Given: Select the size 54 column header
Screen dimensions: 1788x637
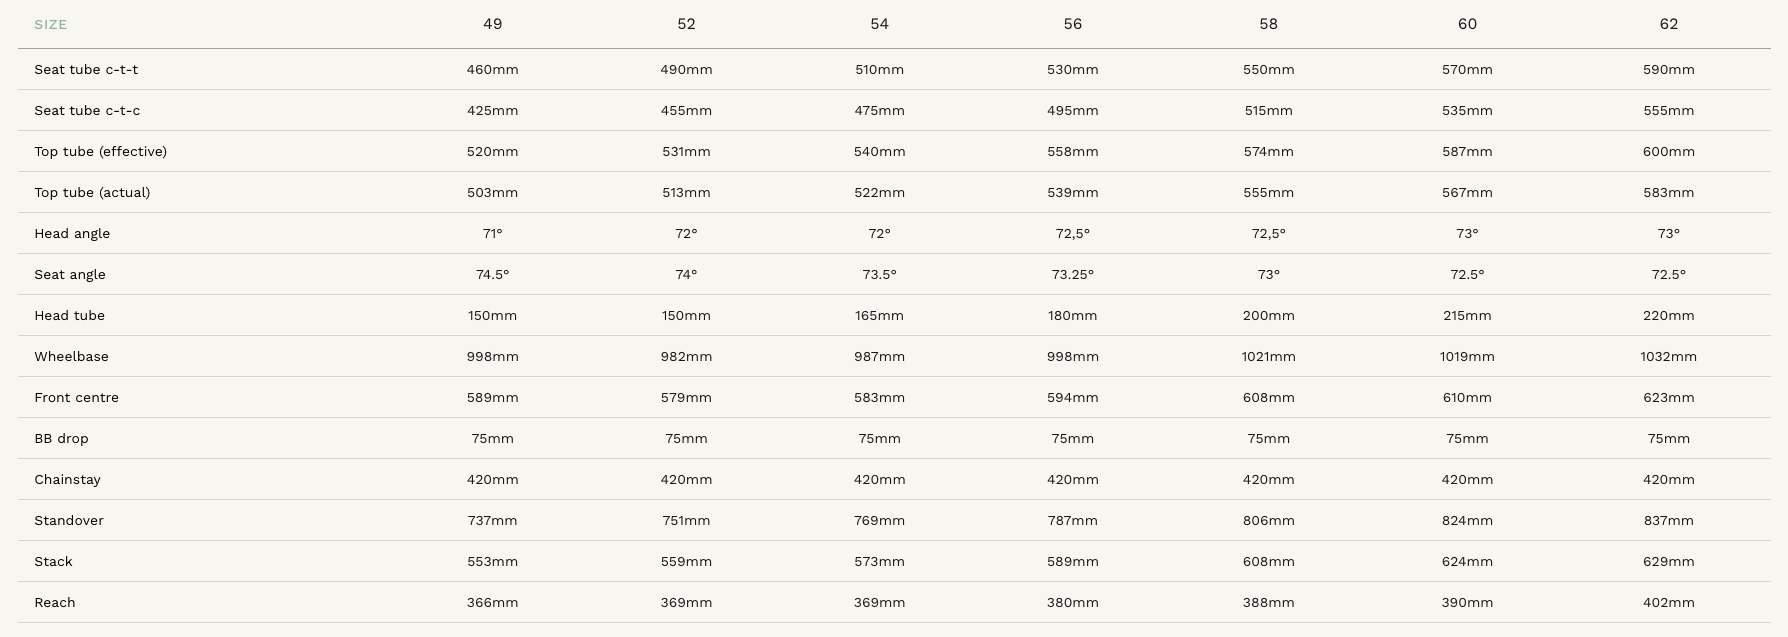Looking at the screenshot, I should click(880, 24).
